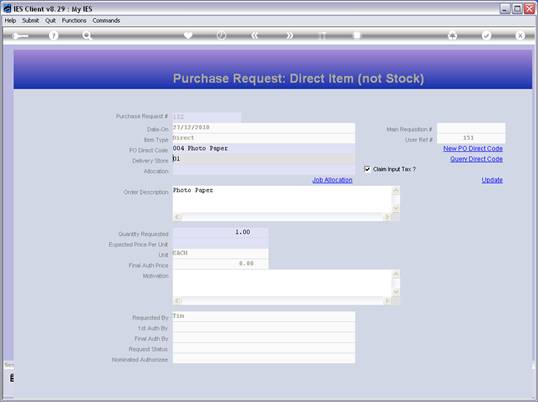Click the Update link
Screen dimensions: 538x402
click(492, 180)
